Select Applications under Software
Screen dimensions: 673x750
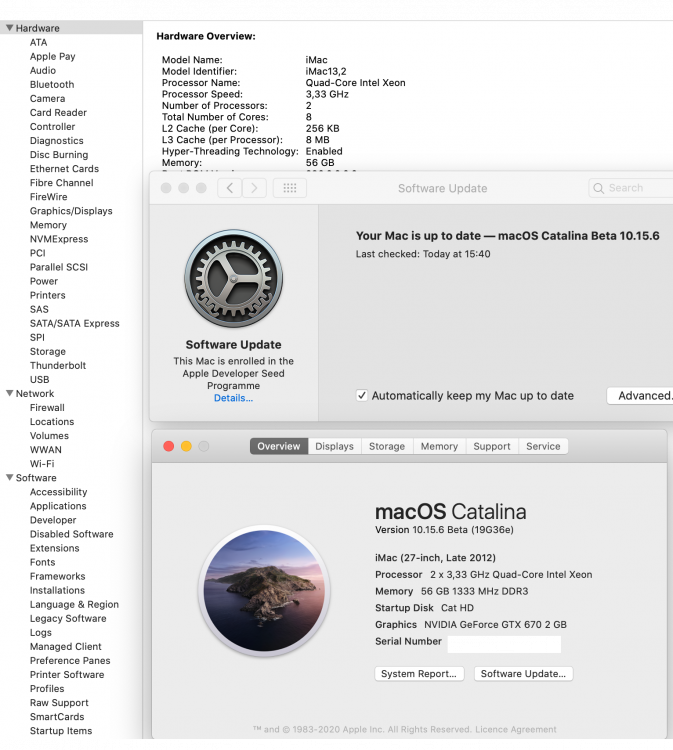click(58, 506)
